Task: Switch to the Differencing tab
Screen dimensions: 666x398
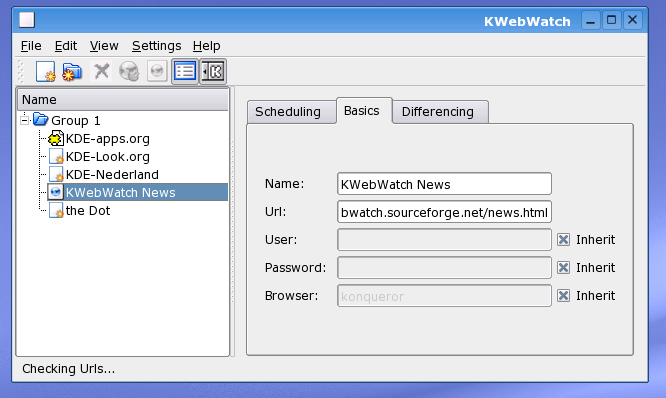Action: pos(440,112)
